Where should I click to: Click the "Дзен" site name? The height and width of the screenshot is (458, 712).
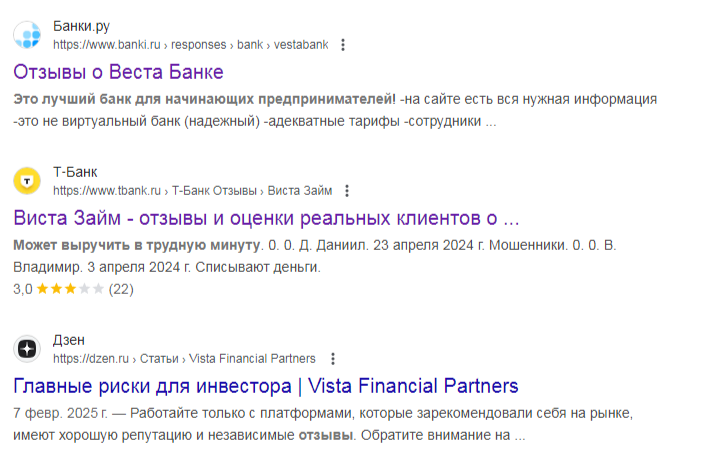(69, 340)
